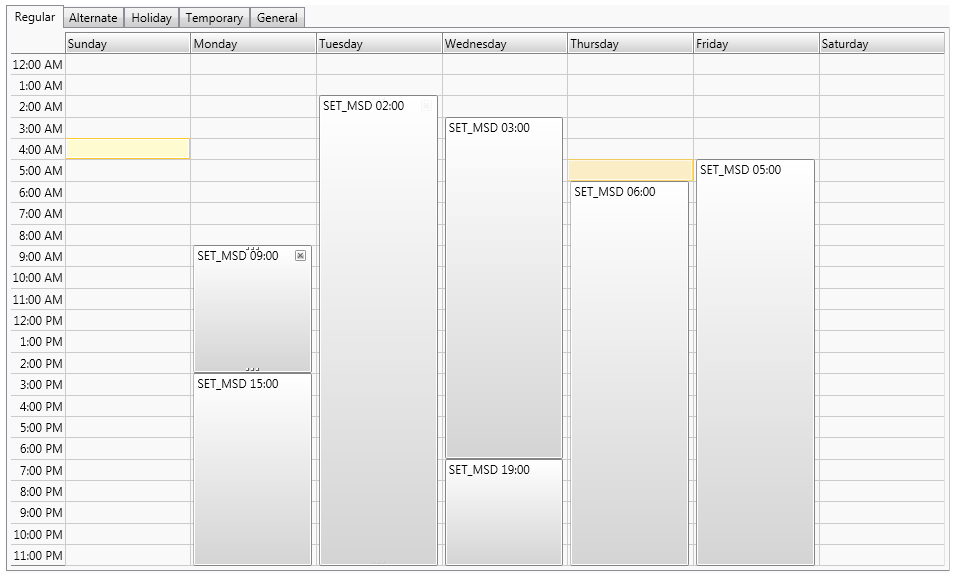Click the highlighted Thursday 5:00 AM slot
The width and height of the screenshot is (958, 580).
(630, 170)
